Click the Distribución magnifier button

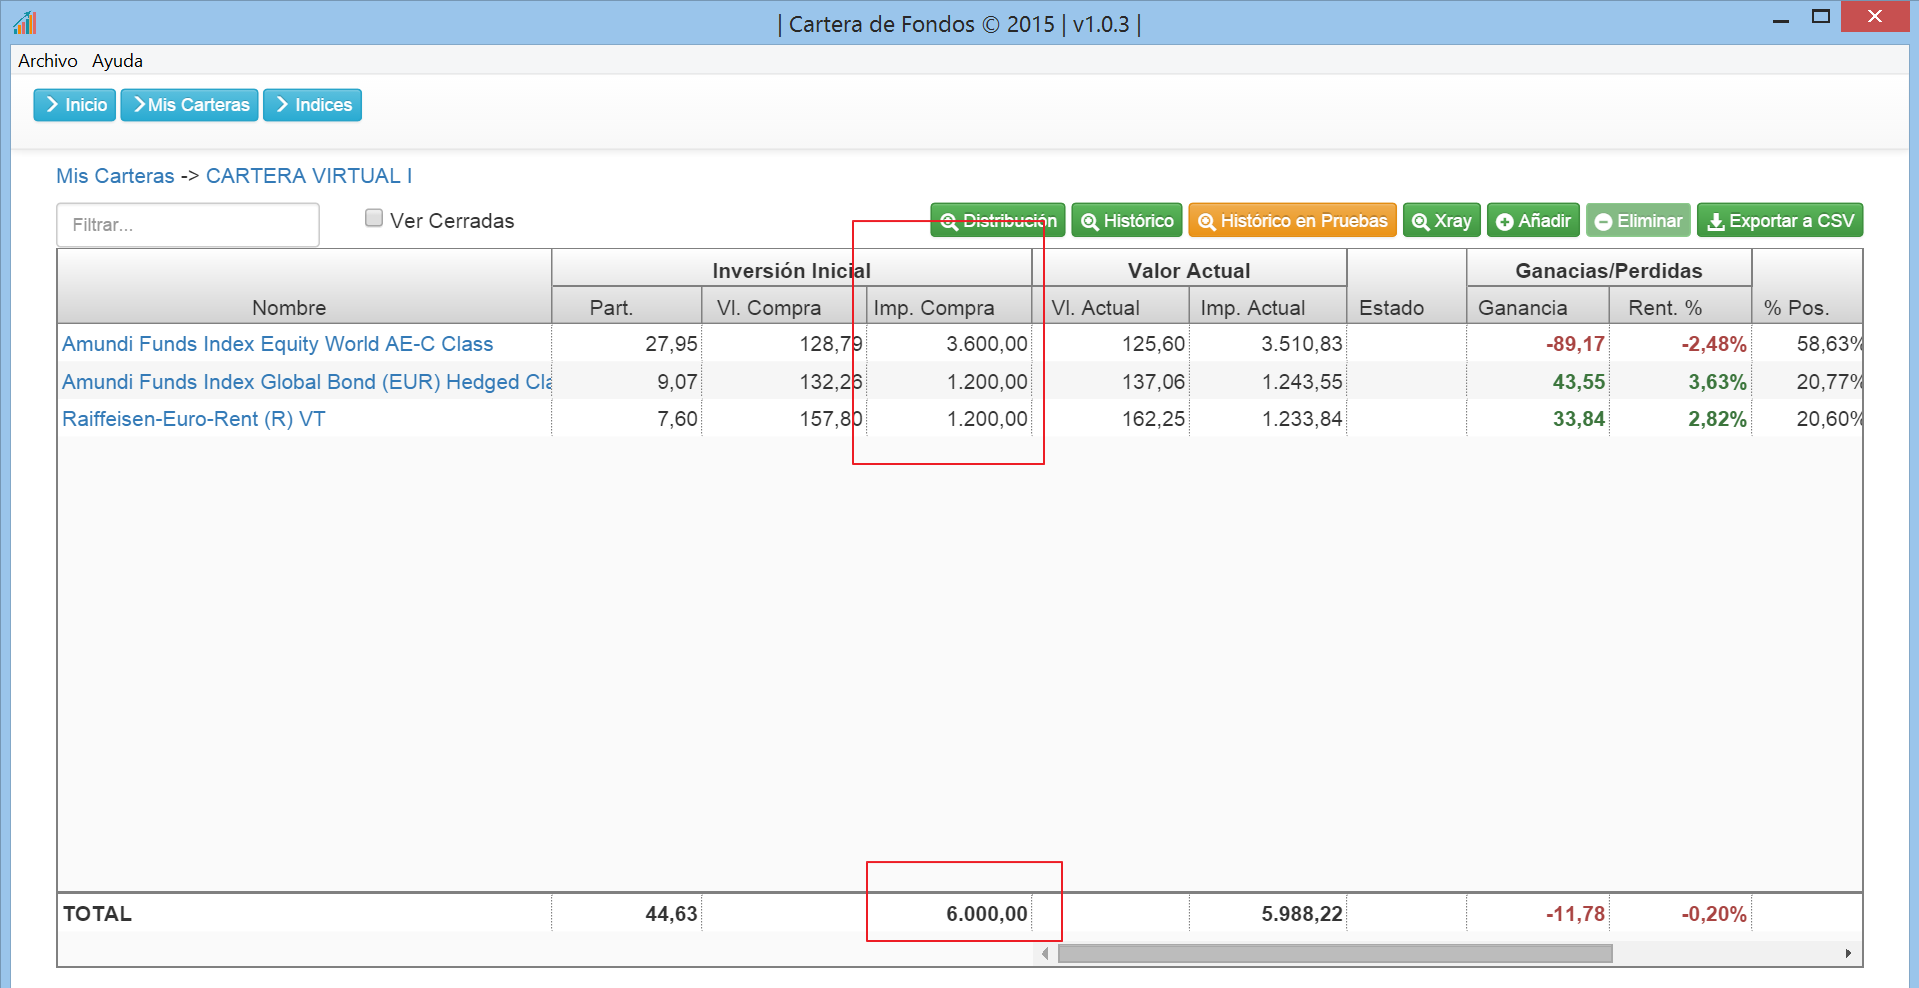997,221
